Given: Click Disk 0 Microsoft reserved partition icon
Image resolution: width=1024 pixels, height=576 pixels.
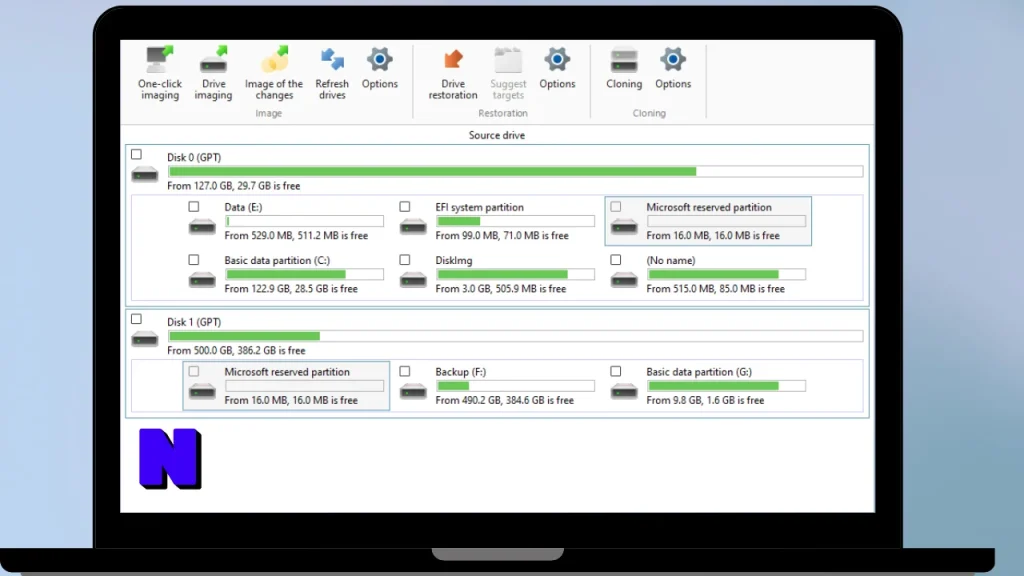Looking at the screenshot, I should coord(624,227).
